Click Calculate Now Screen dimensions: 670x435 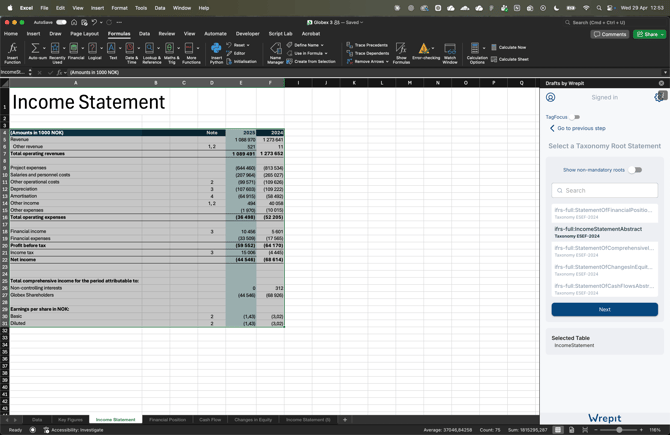pos(508,47)
